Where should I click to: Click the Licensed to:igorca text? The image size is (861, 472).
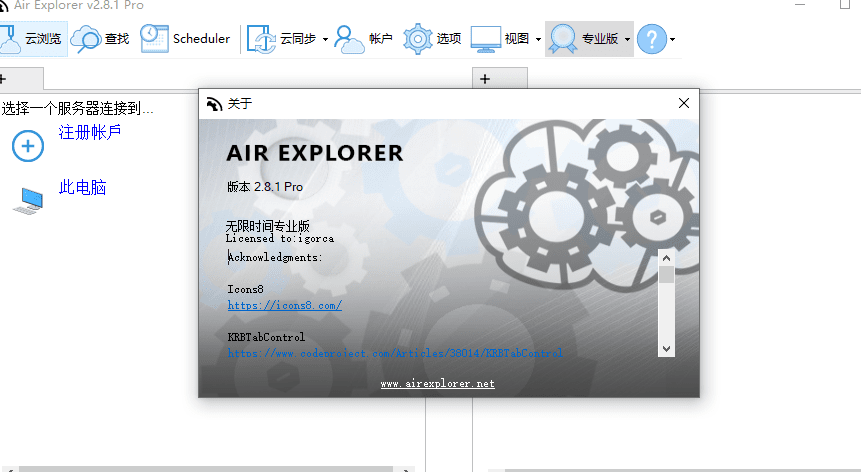coord(279,238)
